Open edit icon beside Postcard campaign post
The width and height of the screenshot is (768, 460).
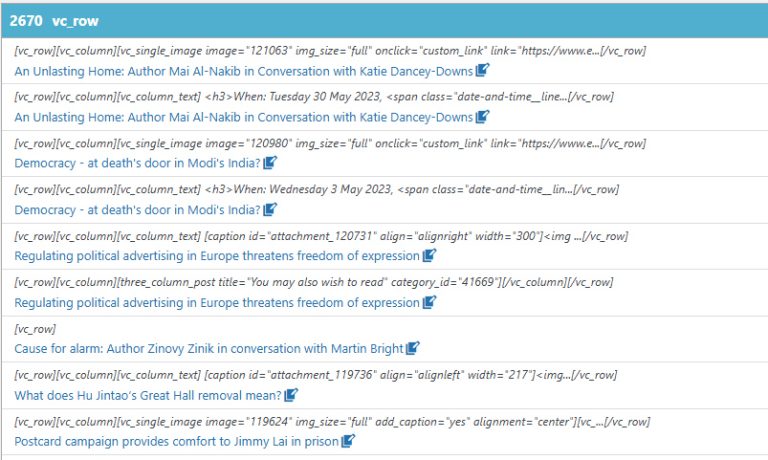click(348, 441)
